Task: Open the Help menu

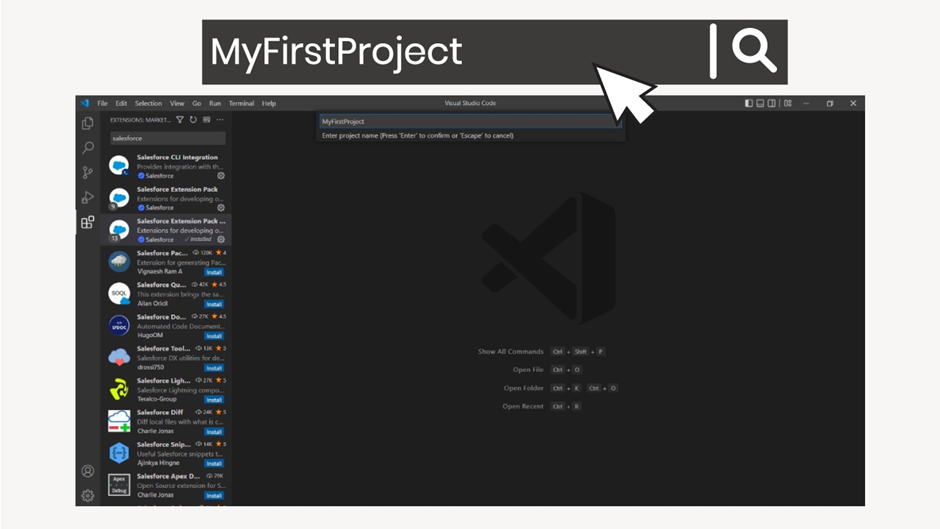Action: pos(269,103)
